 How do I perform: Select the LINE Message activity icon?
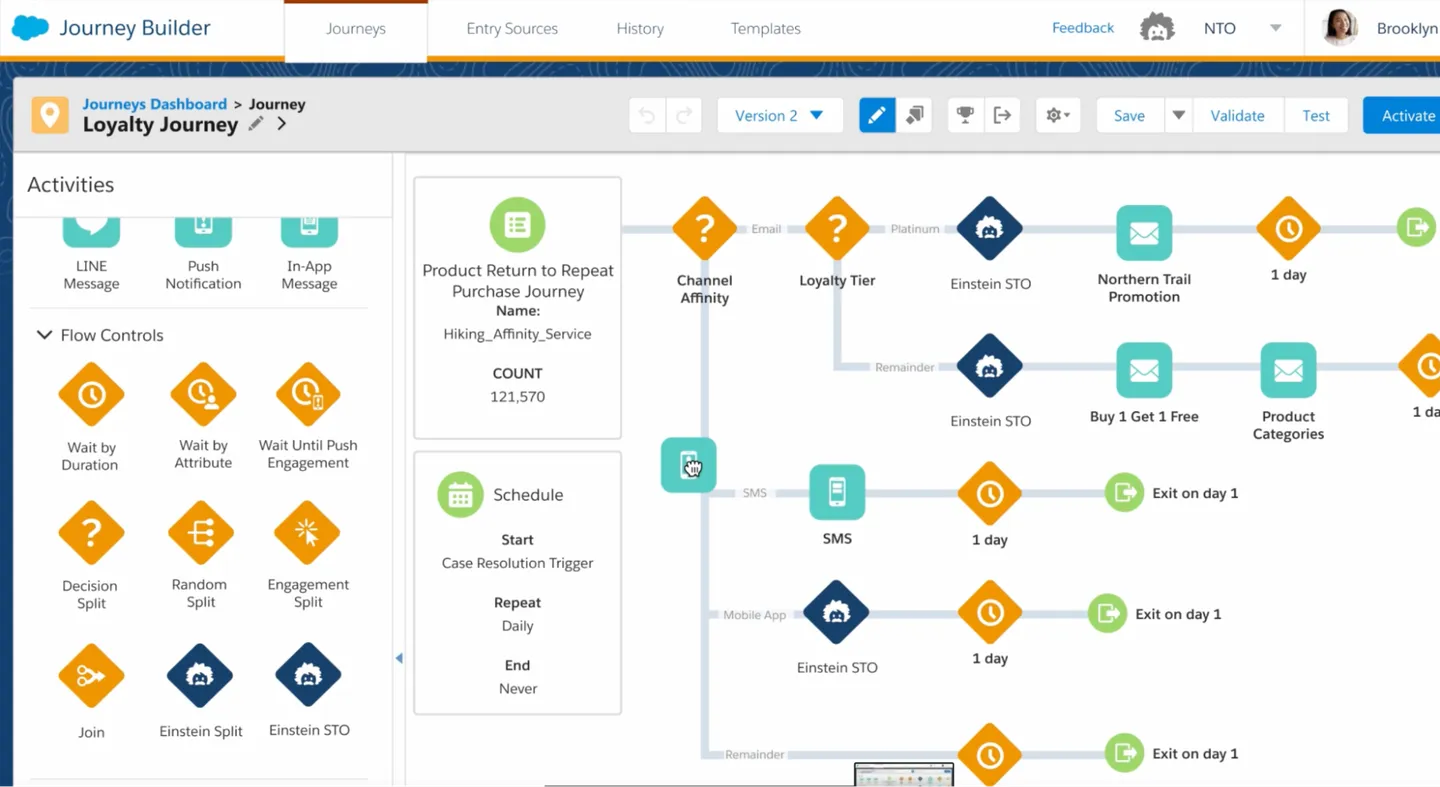[x=91, y=231]
